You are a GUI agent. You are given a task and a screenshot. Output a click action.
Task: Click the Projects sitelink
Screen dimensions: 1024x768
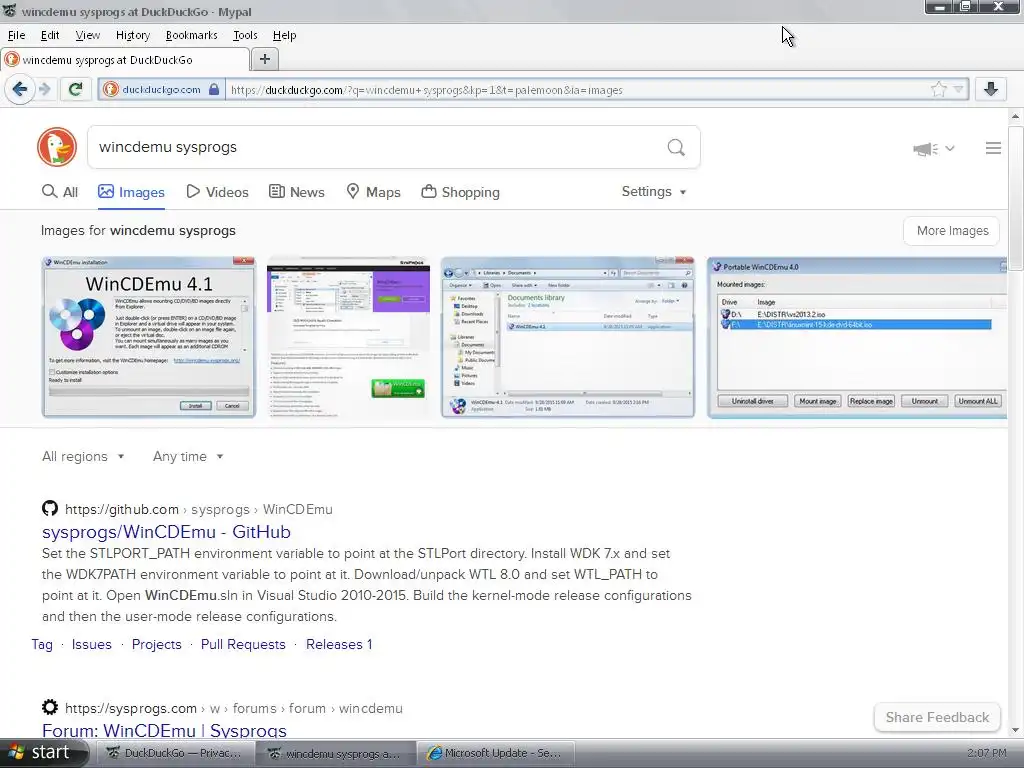click(157, 645)
